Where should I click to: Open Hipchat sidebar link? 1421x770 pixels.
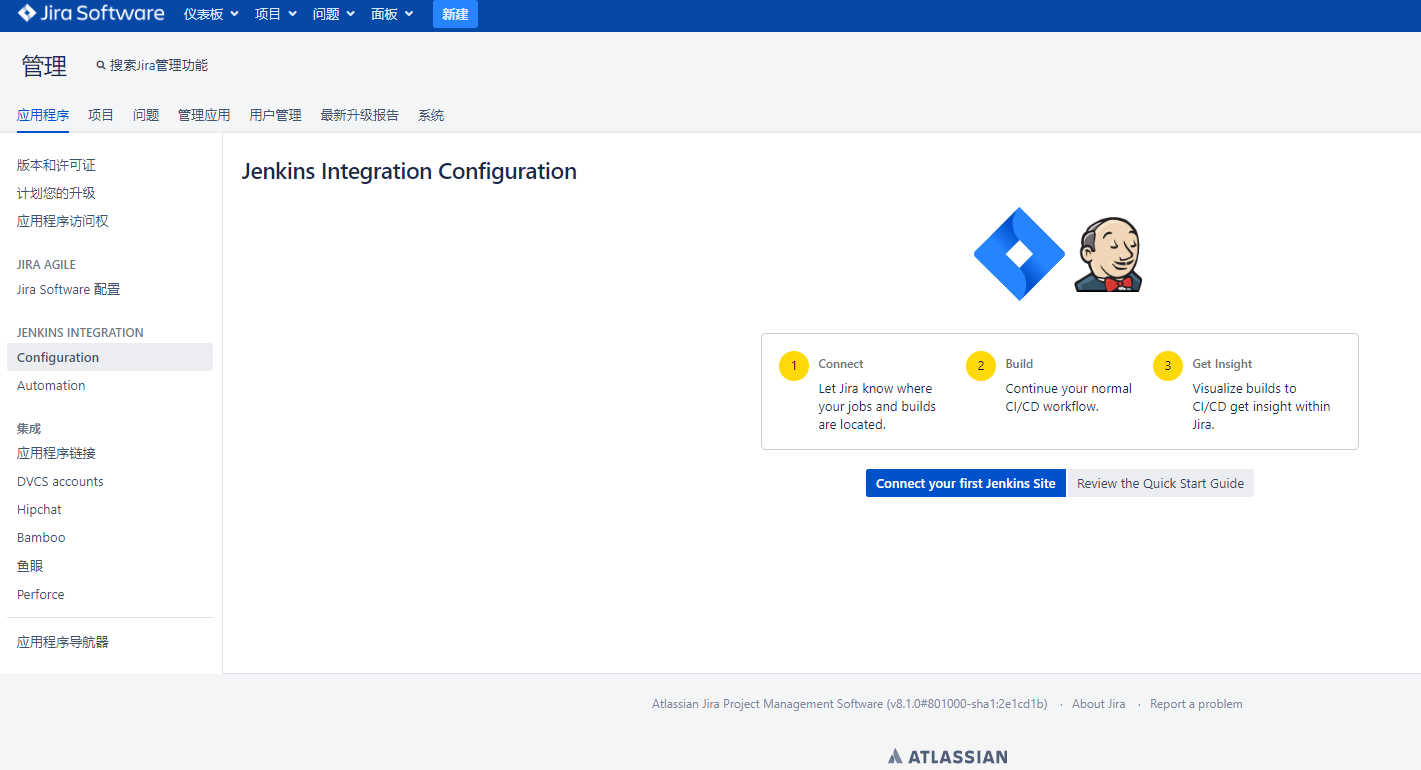(x=40, y=509)
